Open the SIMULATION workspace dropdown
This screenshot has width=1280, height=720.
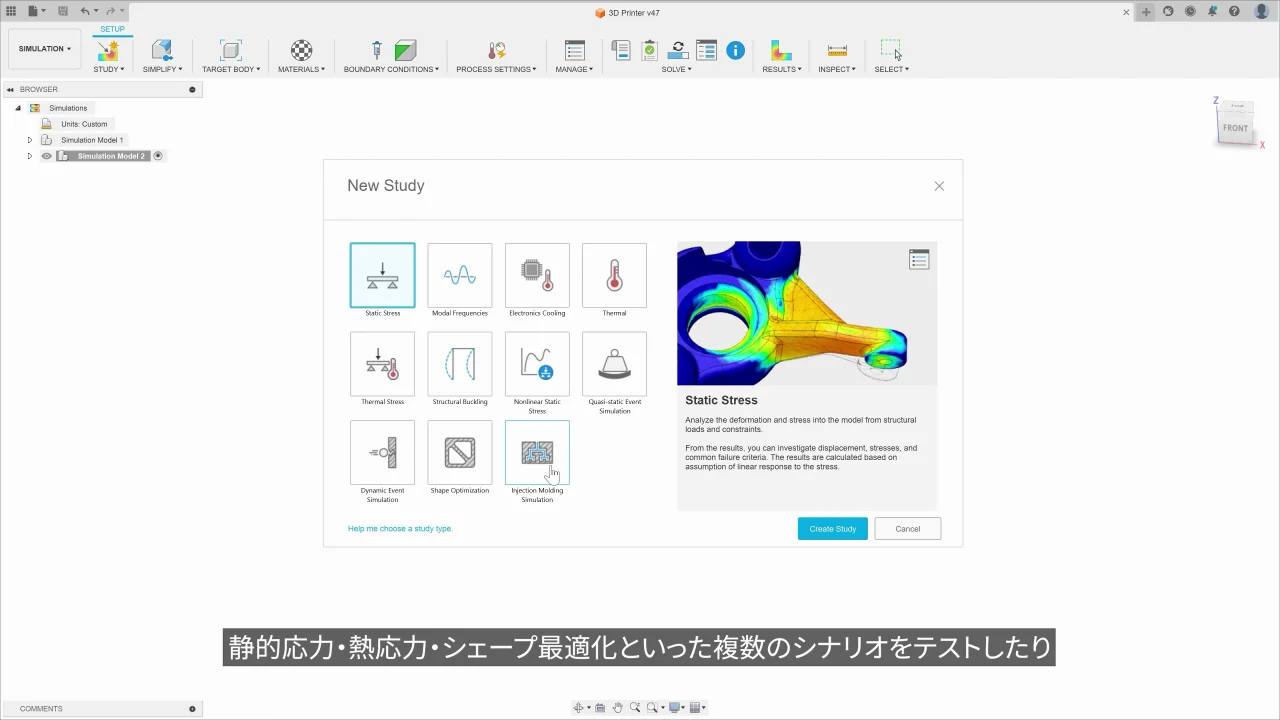pyautogui.click(x=45, y=48)
